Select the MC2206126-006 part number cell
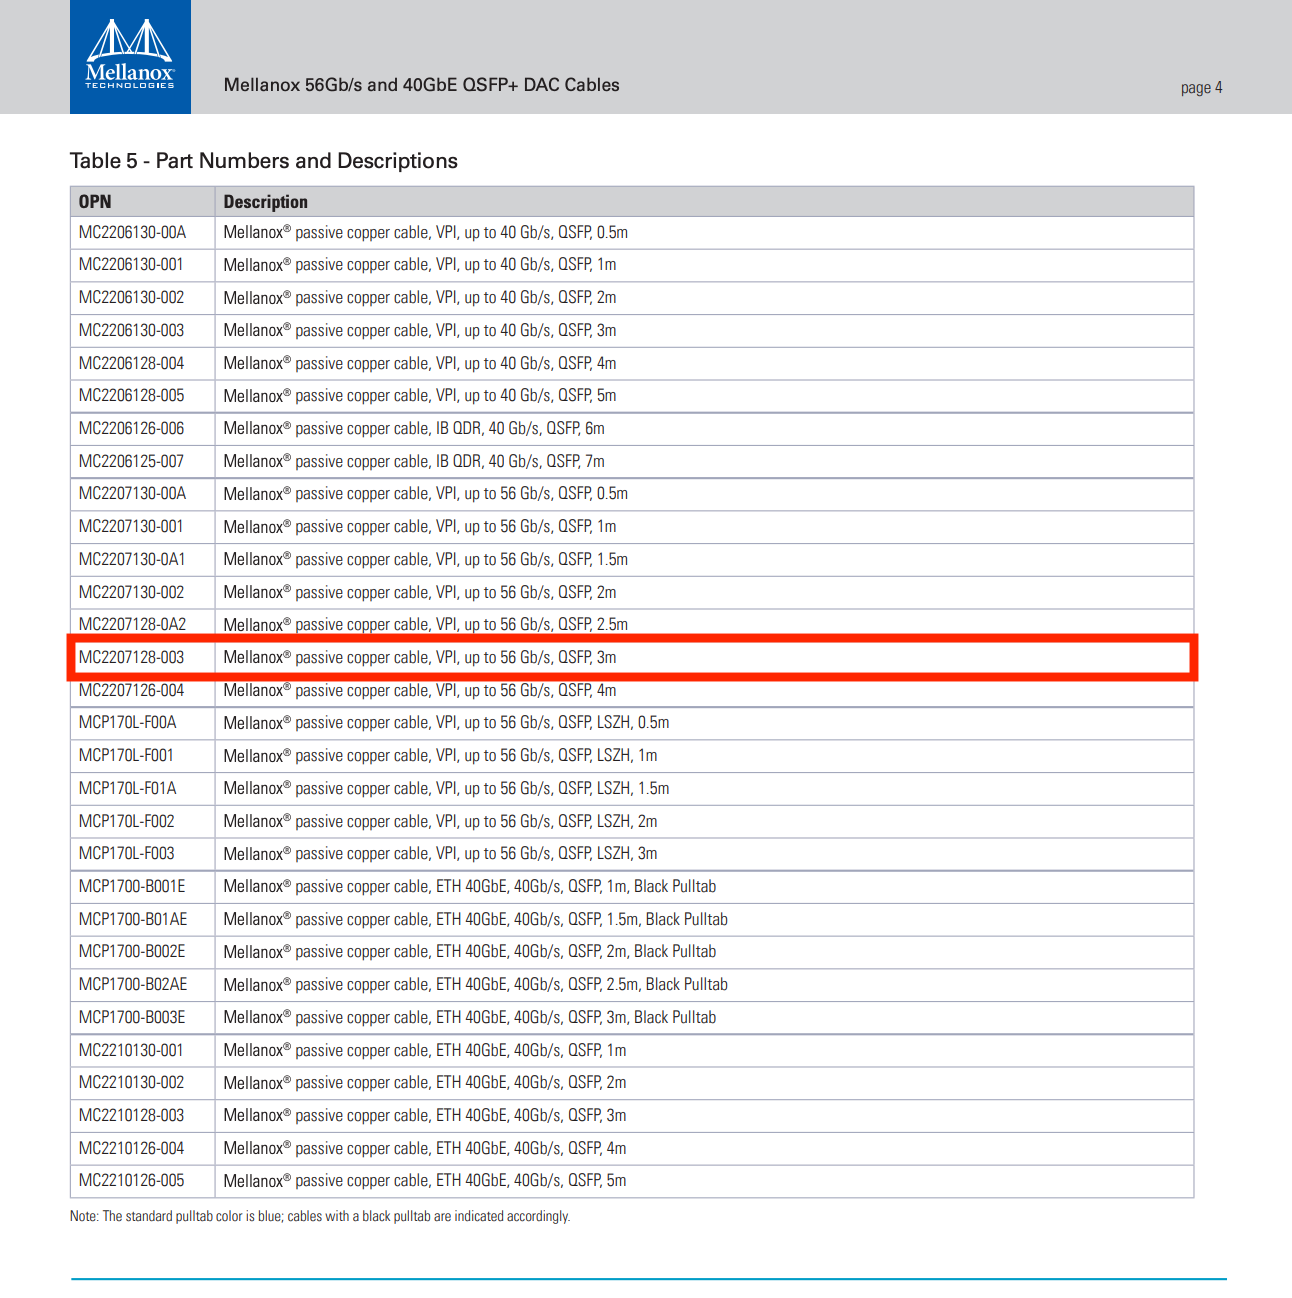The image size is (1292, 1298). click(x=132, y=429)
